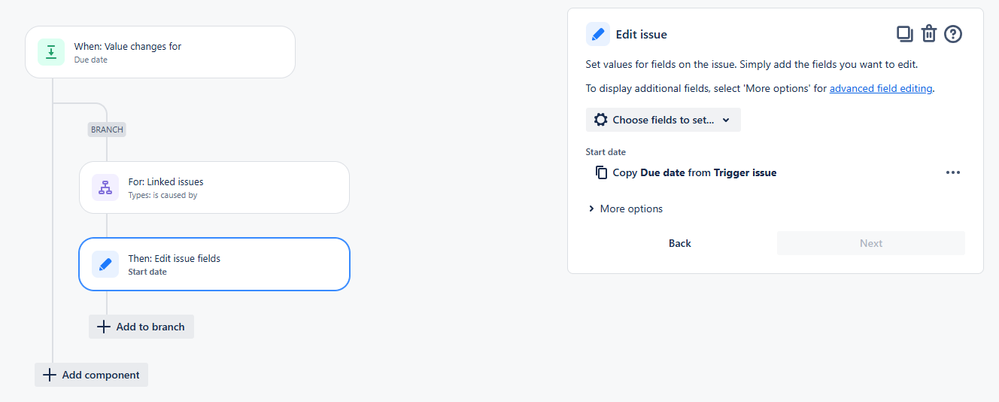Viewport: 999px width, 402px height.
Task: Click Add to branch
Action: [141, 327]
